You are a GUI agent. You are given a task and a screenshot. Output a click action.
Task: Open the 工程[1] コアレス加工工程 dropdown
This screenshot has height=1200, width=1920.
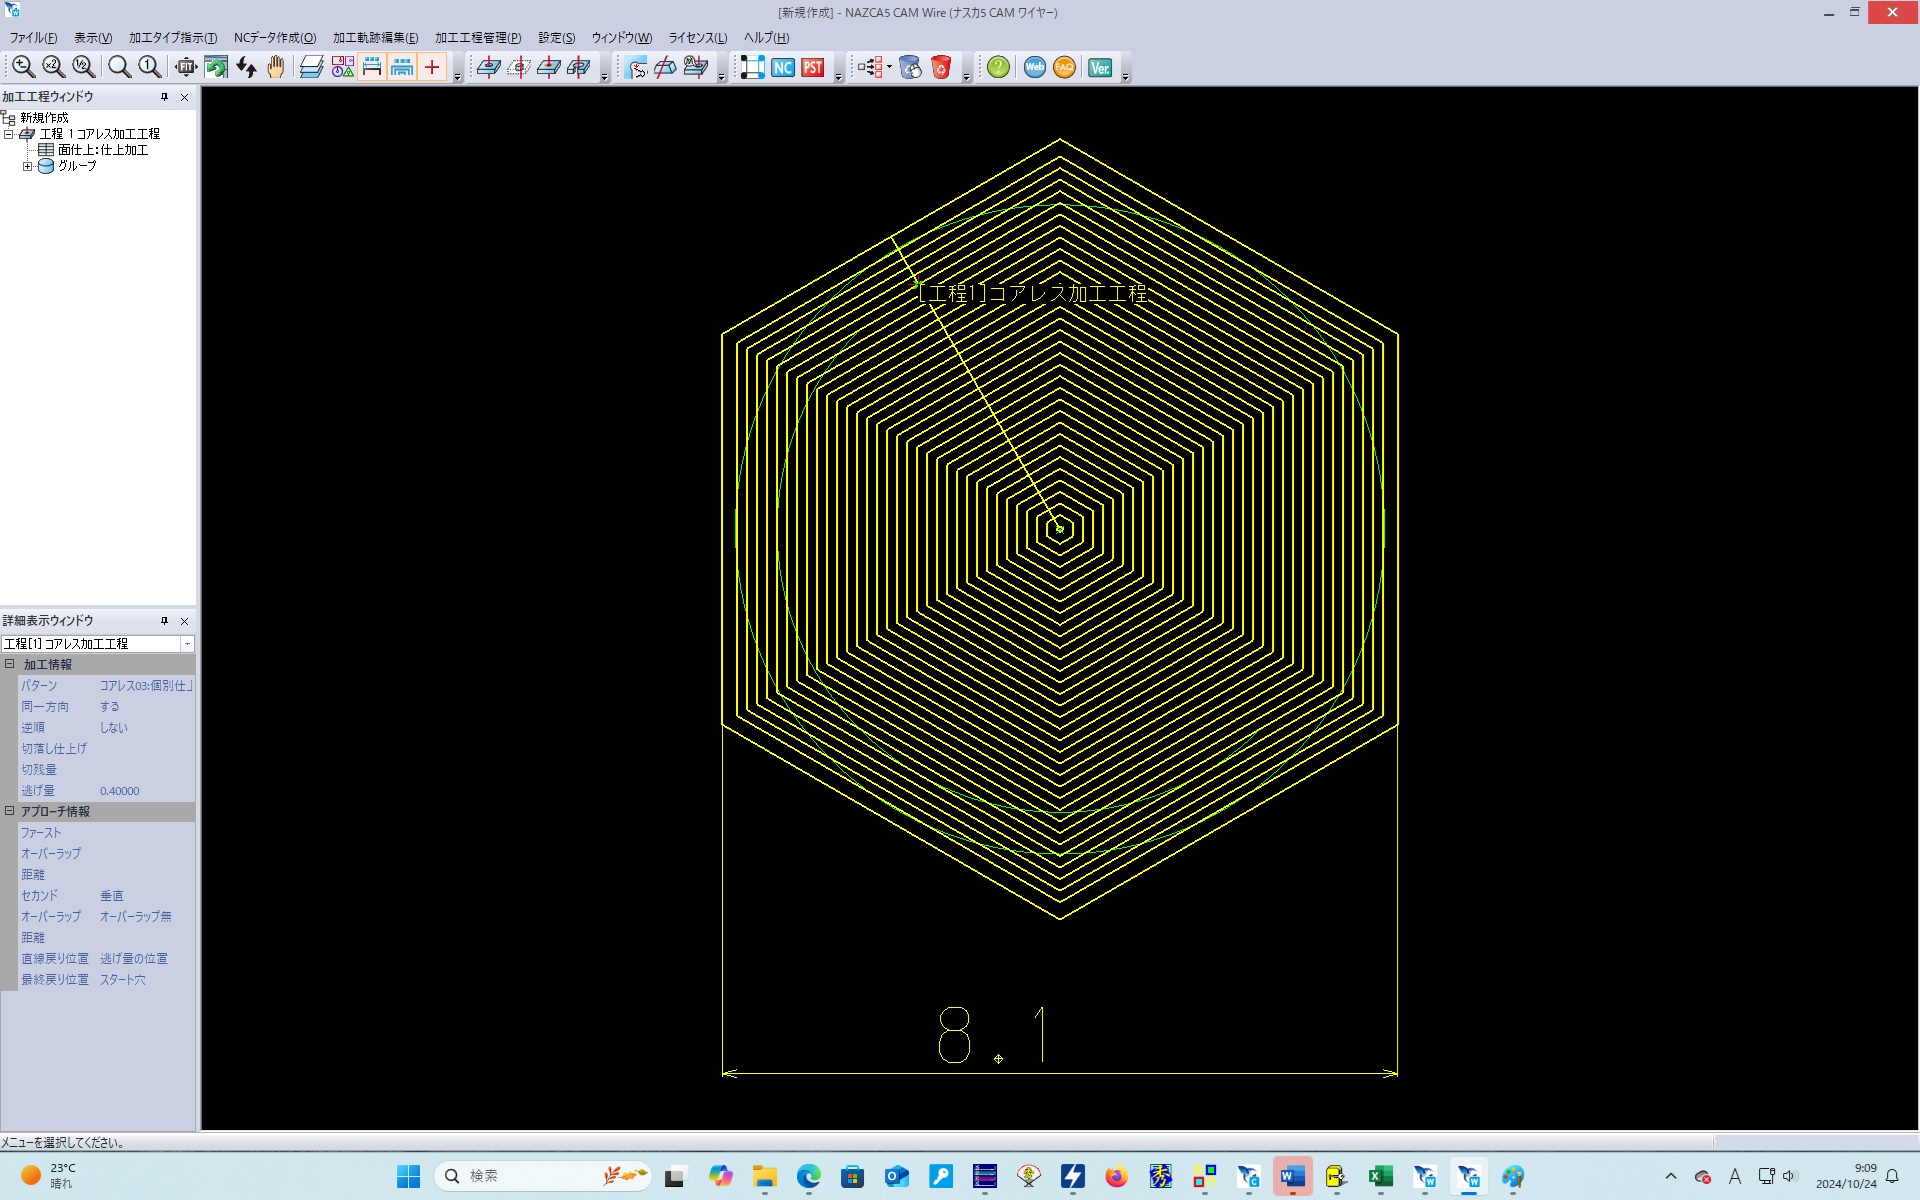pyautogui.click(x=187, y=644)
